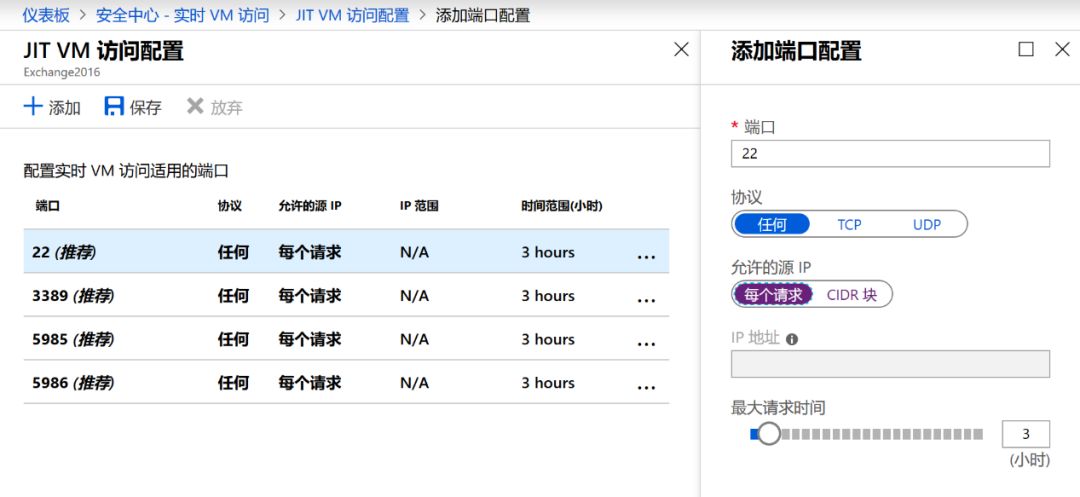Screen dimensions: 1080x497
Task: Select the 任何 (Any) protocol option
Action: coord(773,224)
